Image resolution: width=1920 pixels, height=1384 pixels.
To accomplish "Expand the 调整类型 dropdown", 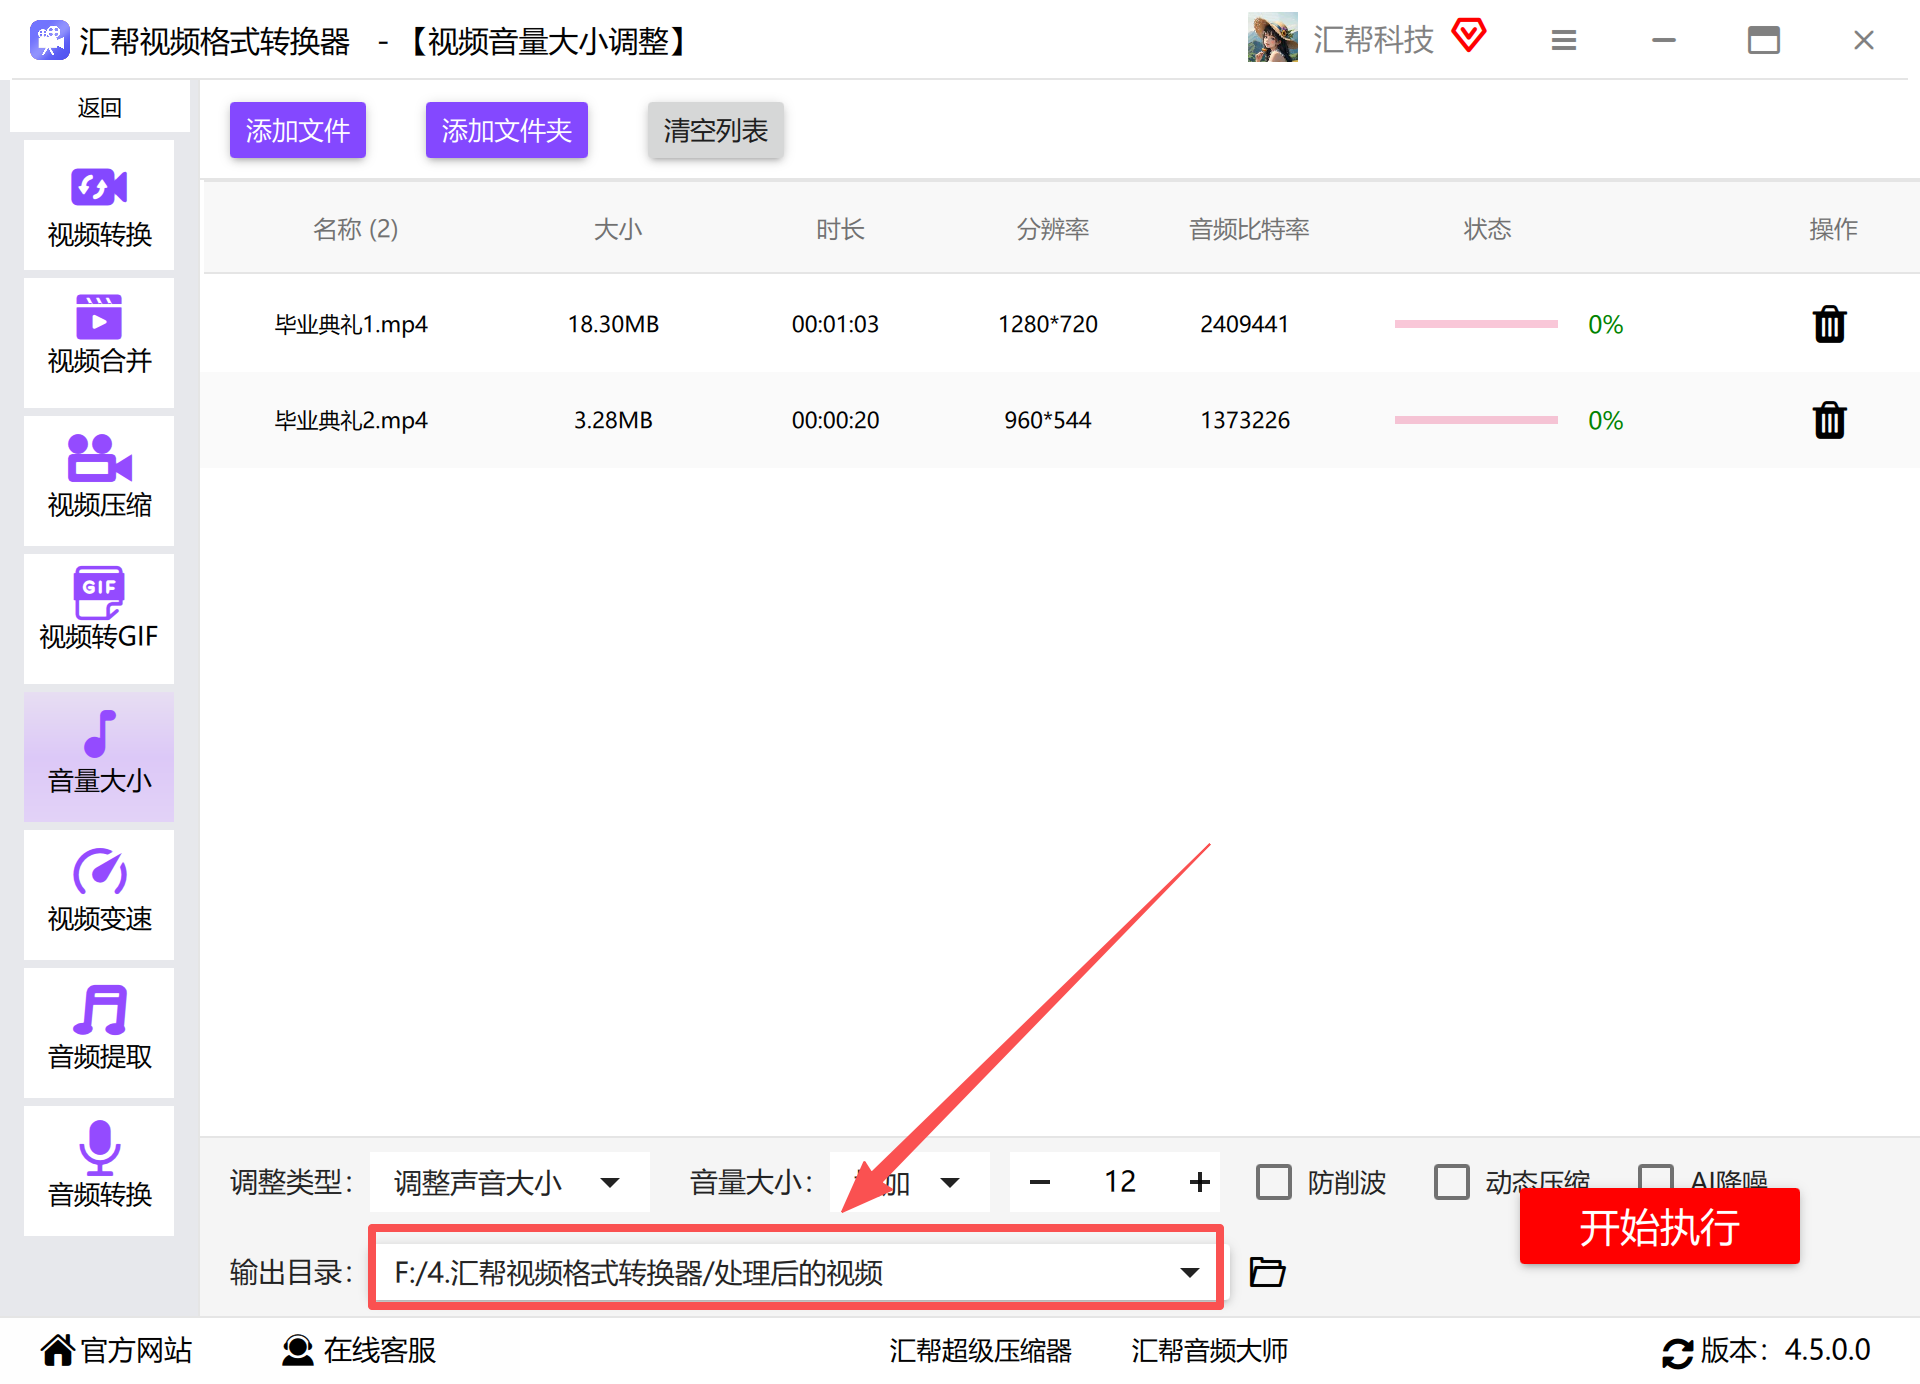I will coord(510,1182).
